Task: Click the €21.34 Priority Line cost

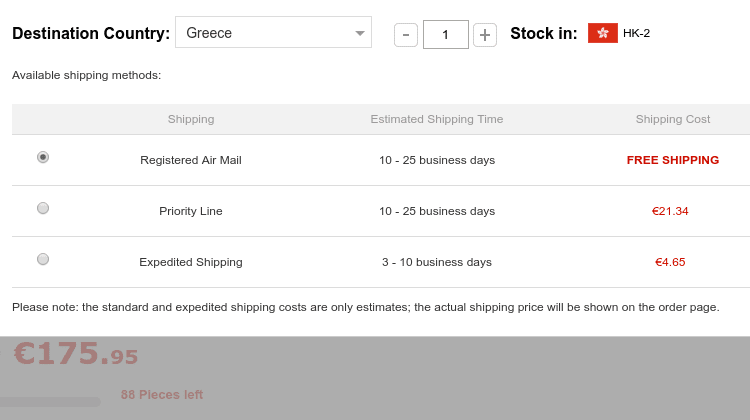Action: [x=670, y=211]
